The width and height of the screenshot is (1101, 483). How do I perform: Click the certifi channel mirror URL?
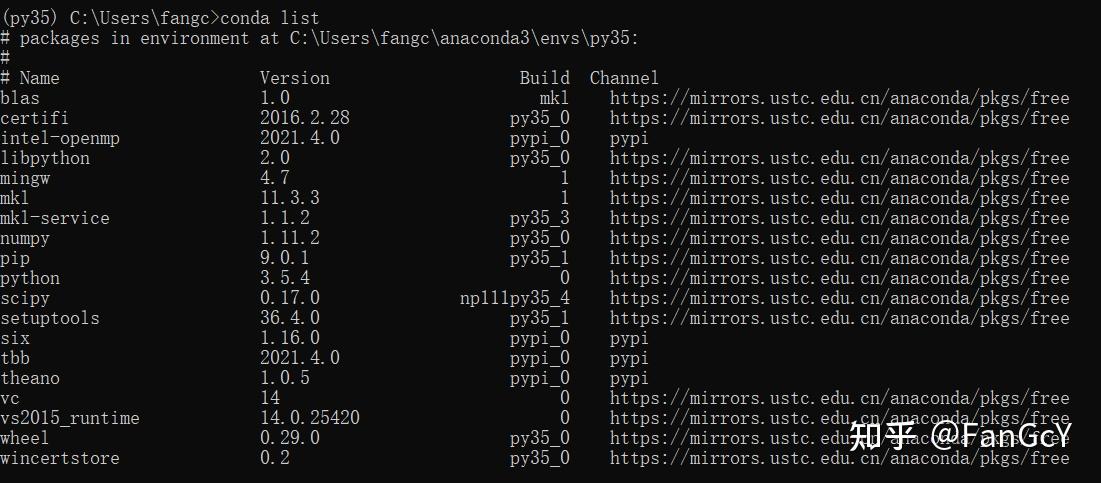(839, 118)
